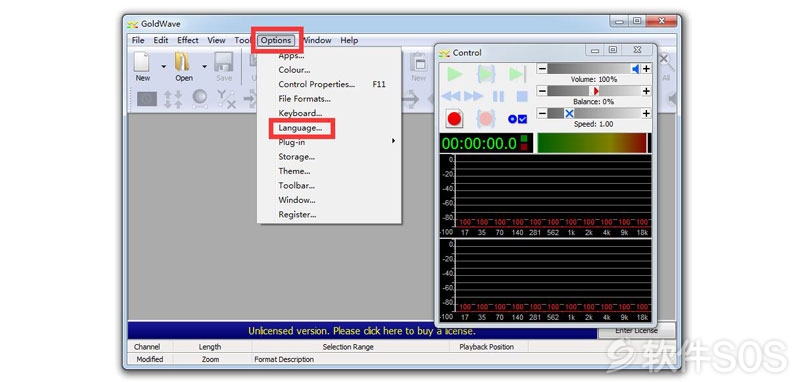This screenshot has height=382, width=800.
Task: Start recording with the red Record button
Action: click(x=454, y=119)
